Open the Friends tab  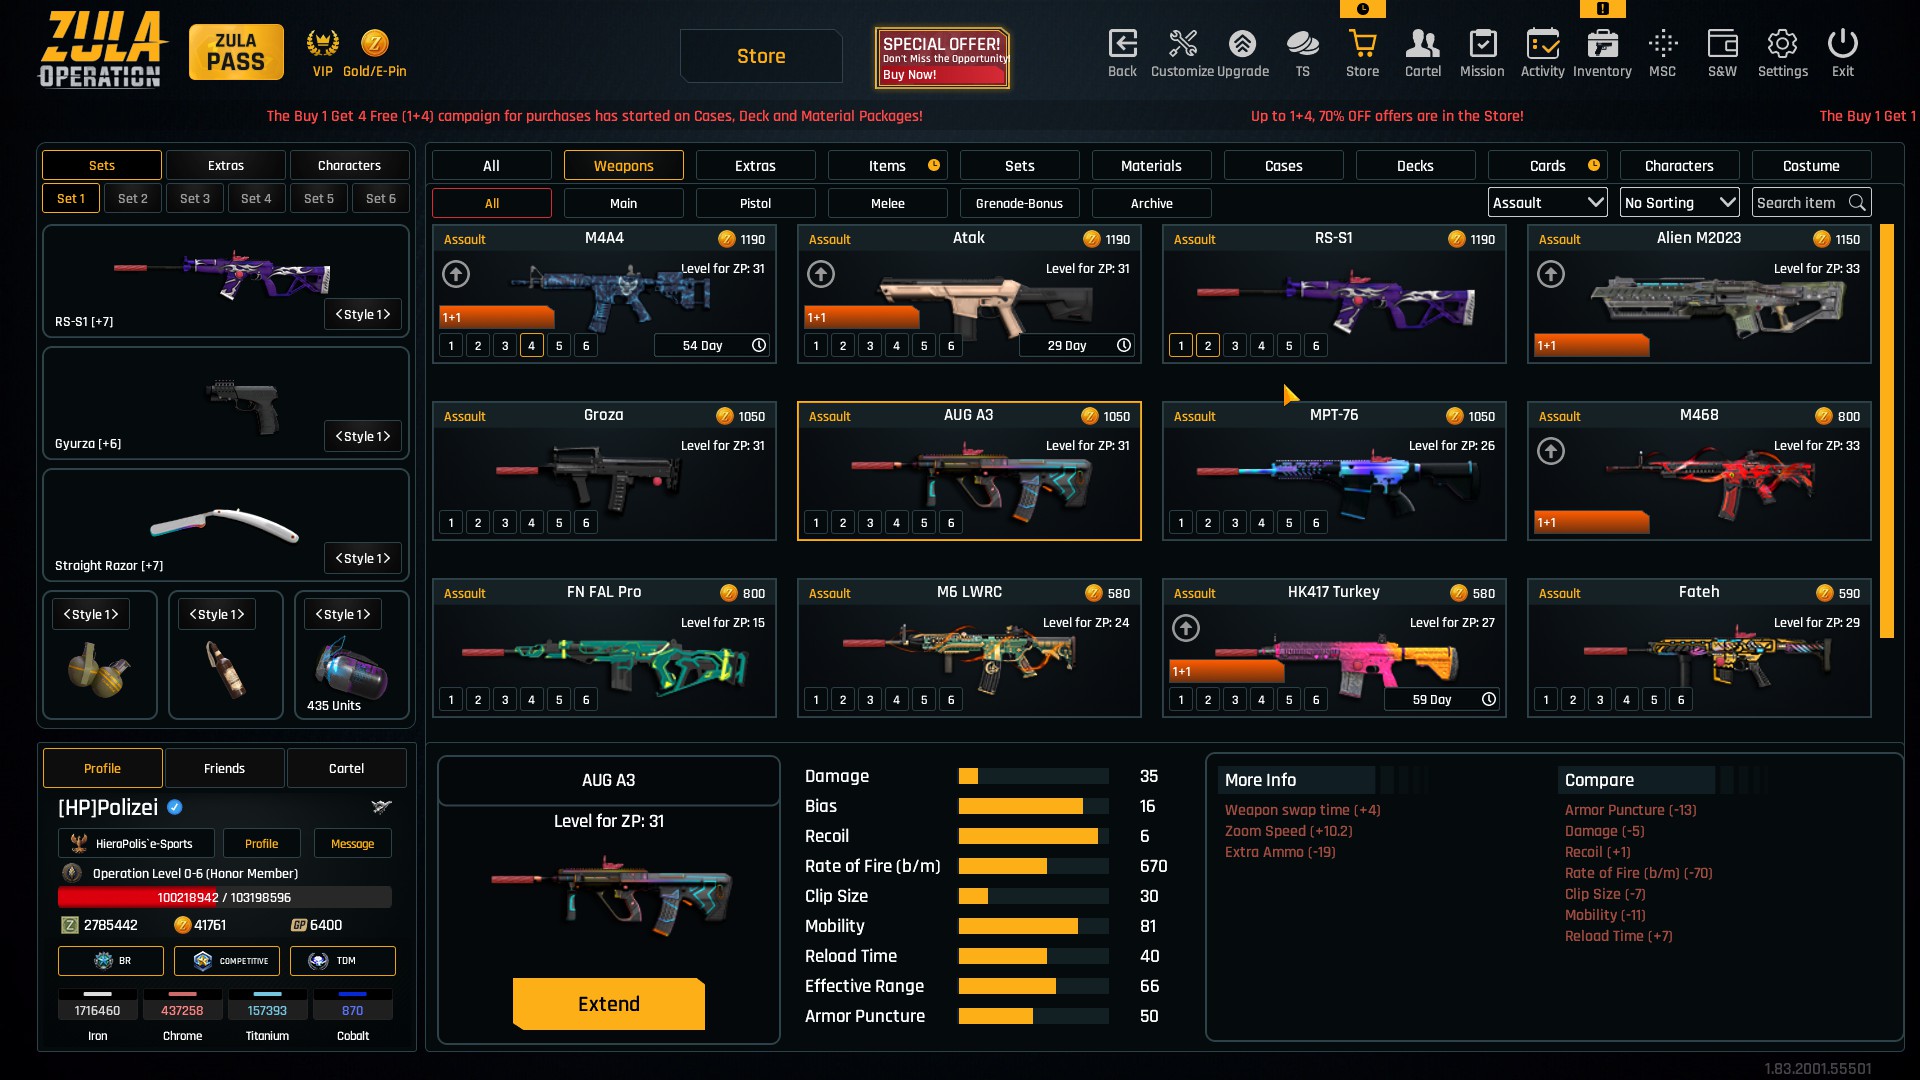(224, 768)
